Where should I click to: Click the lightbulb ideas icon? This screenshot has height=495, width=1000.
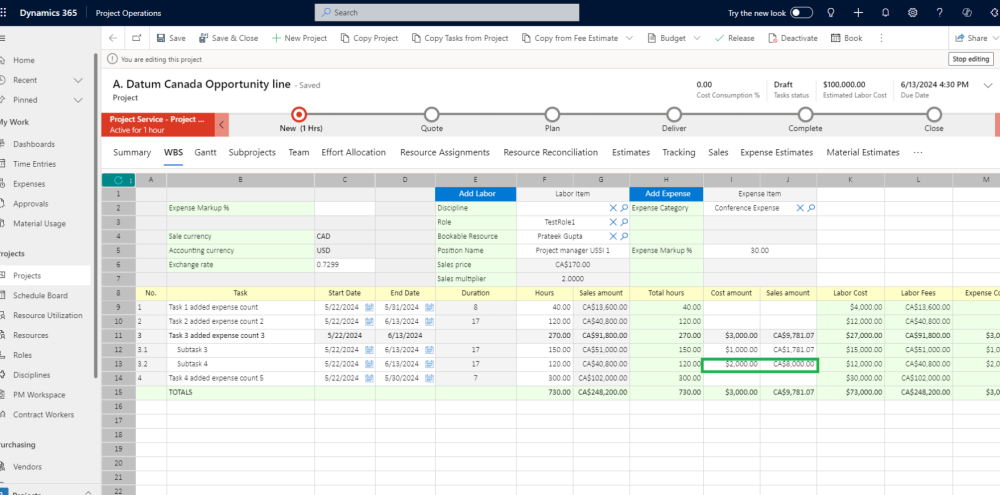point(831,13)
